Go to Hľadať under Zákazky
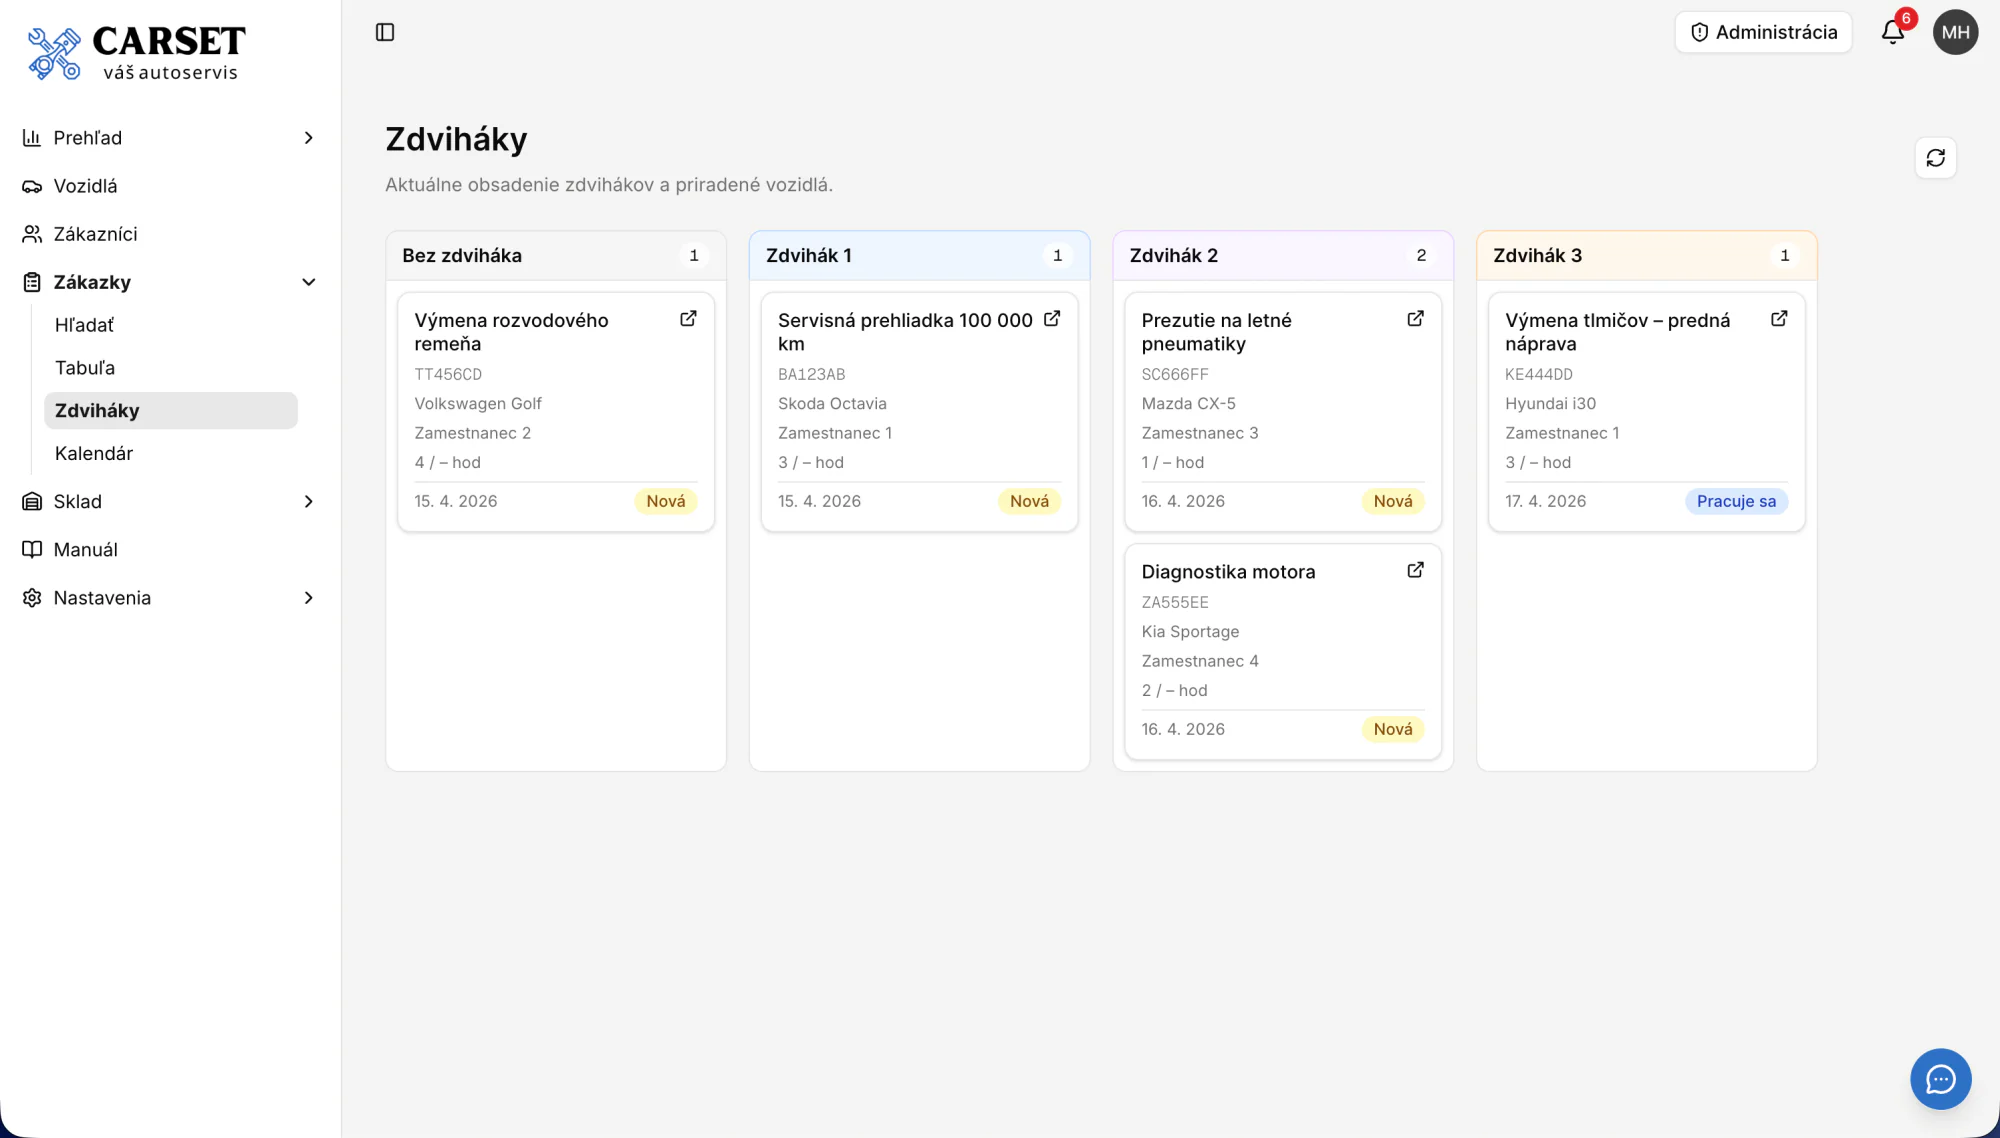This screenshot has height=1138, width=2000. point(171,325)
